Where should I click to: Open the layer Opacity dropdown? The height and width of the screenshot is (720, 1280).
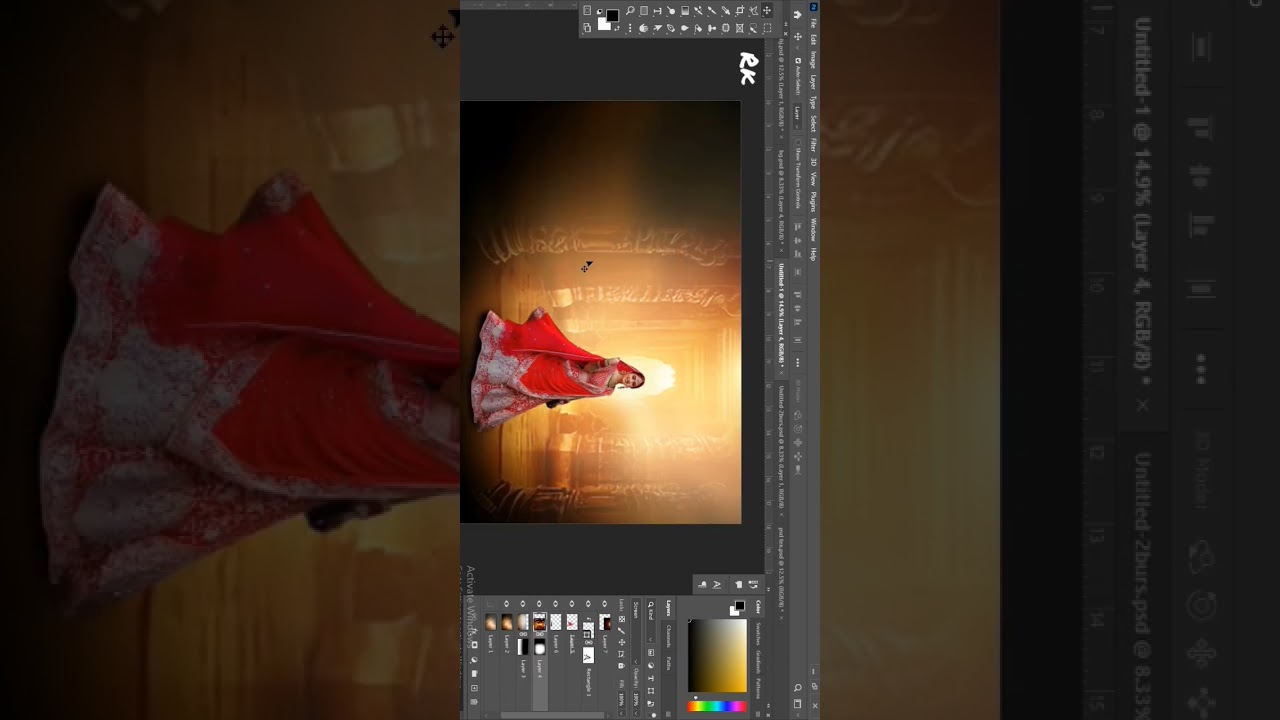tap(636, 713)
